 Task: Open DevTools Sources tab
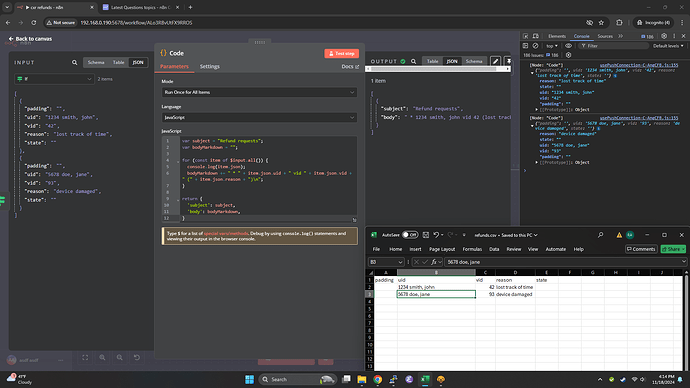[x=605, y=36]
